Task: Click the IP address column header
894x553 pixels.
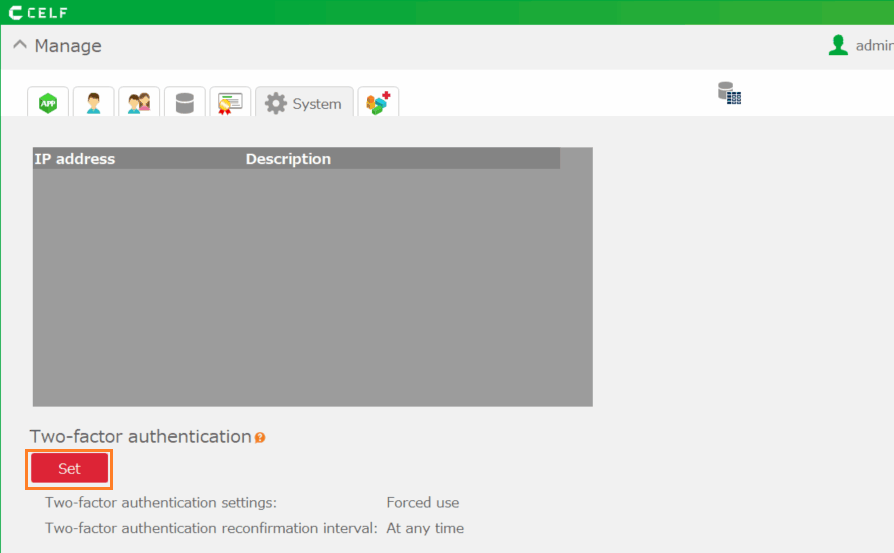Action: (75, 159)
